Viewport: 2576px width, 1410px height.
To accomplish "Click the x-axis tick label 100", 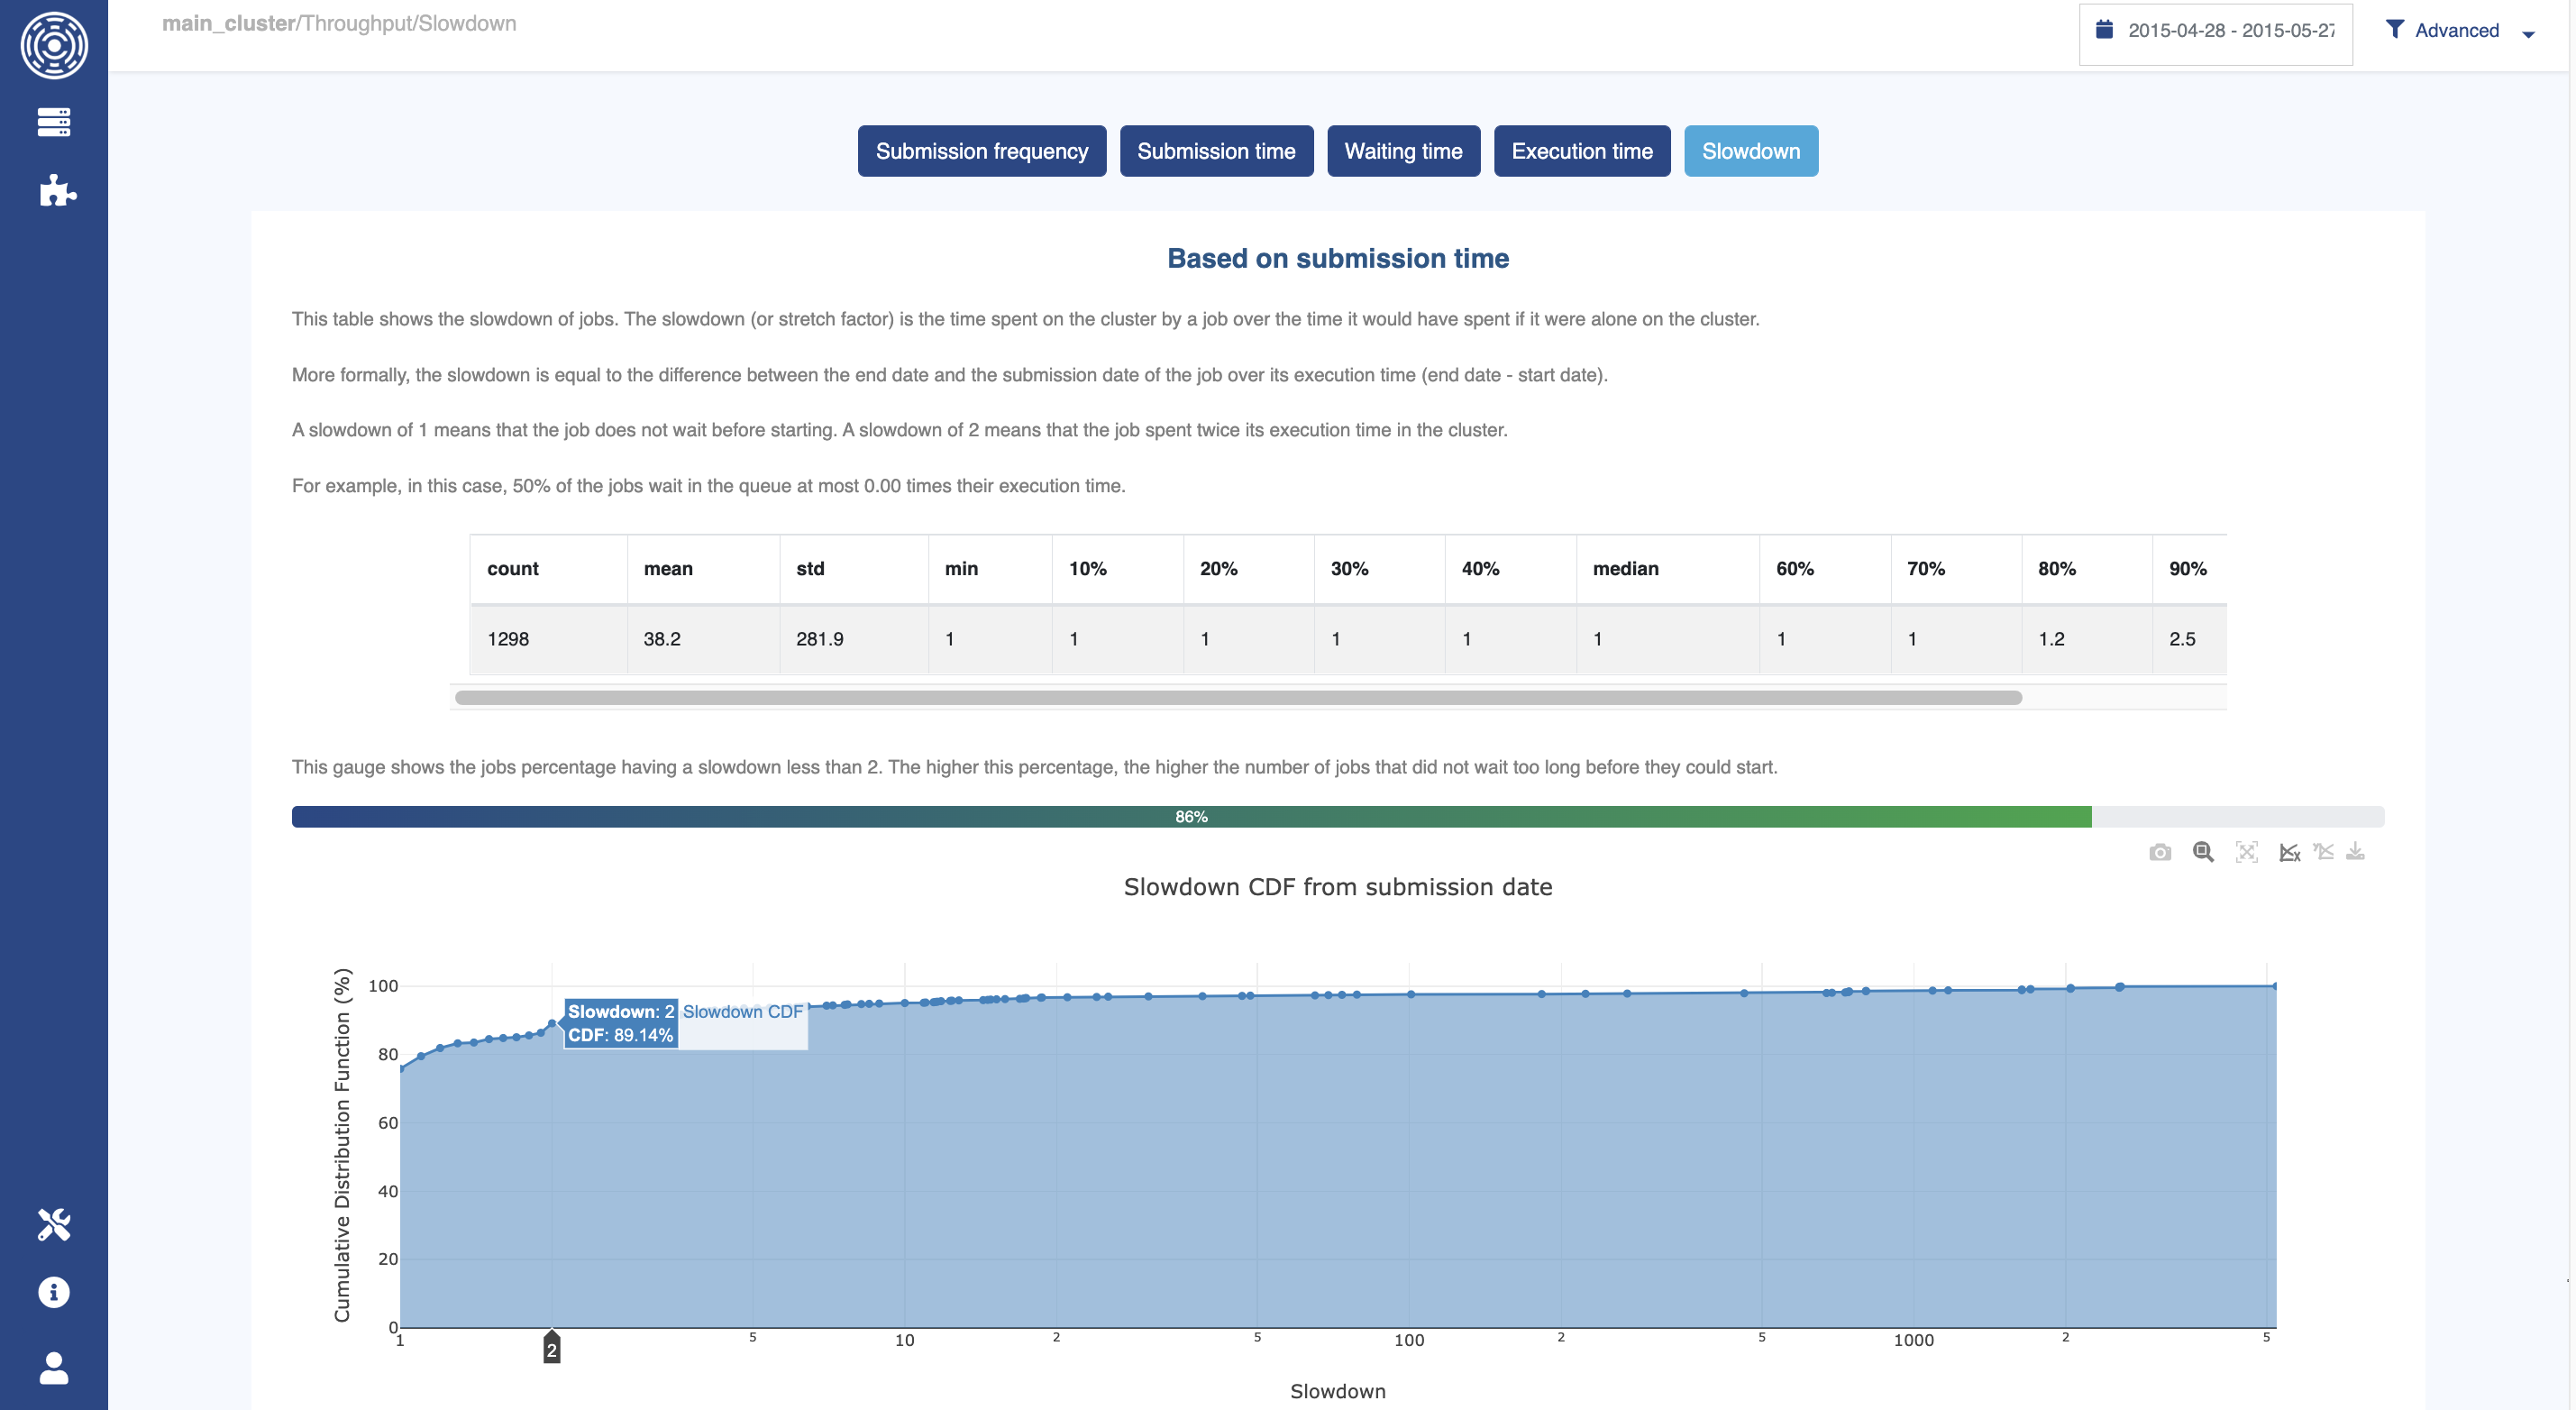I will pos(1409,1340).
